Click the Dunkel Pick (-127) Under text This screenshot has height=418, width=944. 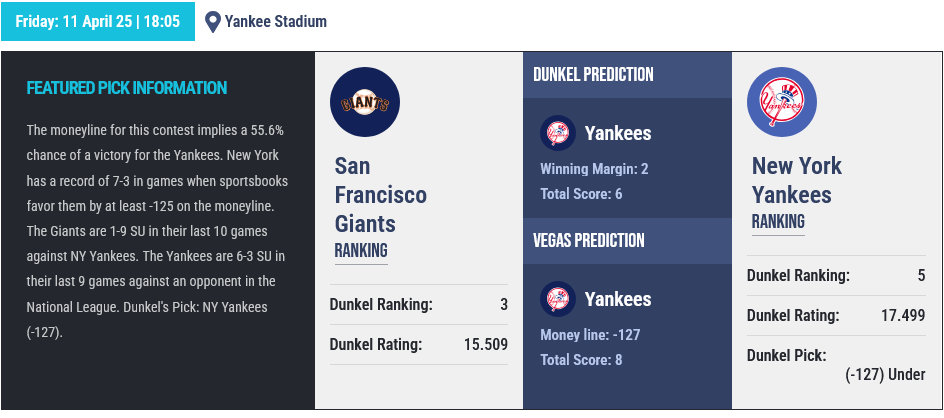point(885,375)
